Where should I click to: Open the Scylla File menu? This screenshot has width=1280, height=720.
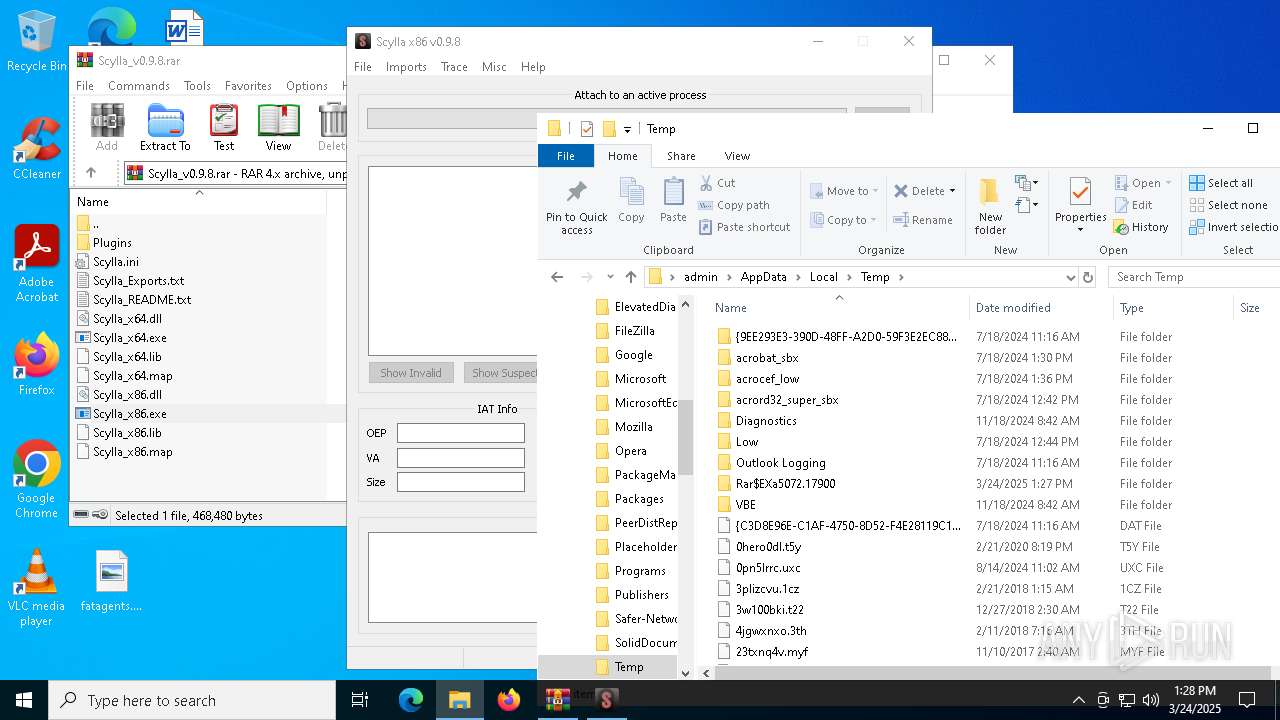pyautogui.click(x=363, y=67)
